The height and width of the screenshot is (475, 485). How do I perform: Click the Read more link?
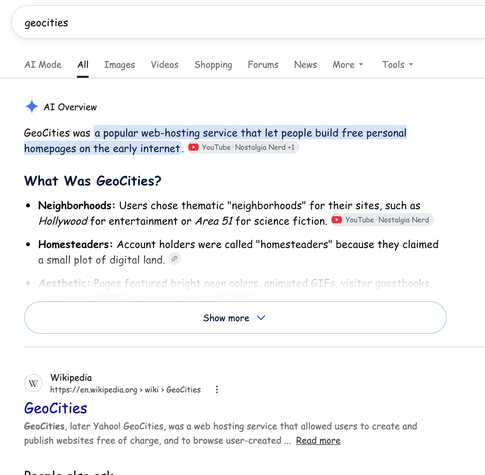pos(318,441)
